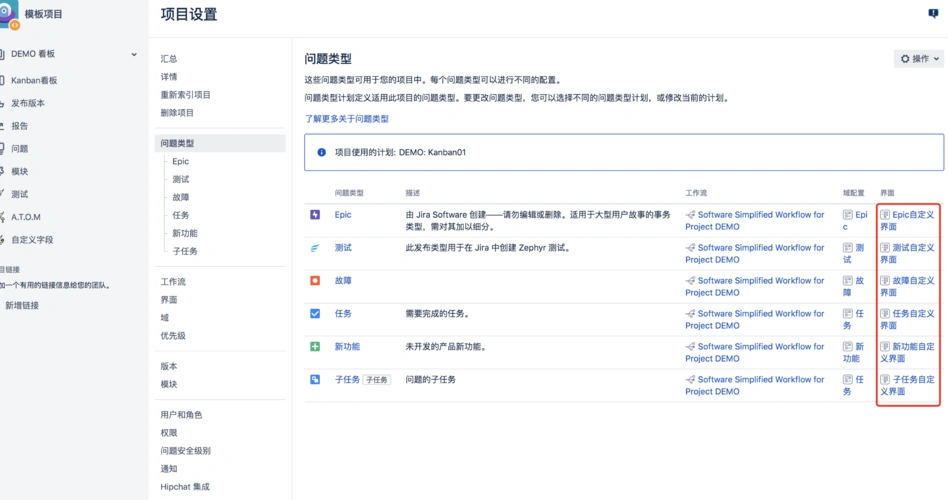
Task: Open the 新功能 issue type link in table
Action: 347,346
